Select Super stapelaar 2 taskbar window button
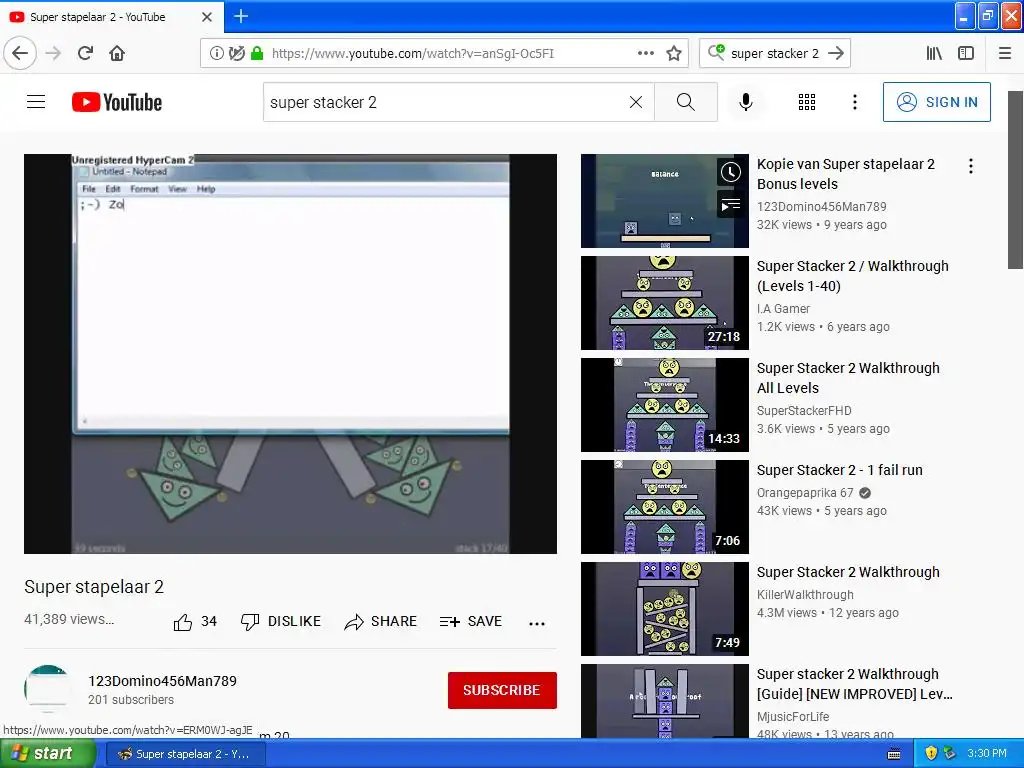This screenshot has width=1024, height=768. click(185, 754)
